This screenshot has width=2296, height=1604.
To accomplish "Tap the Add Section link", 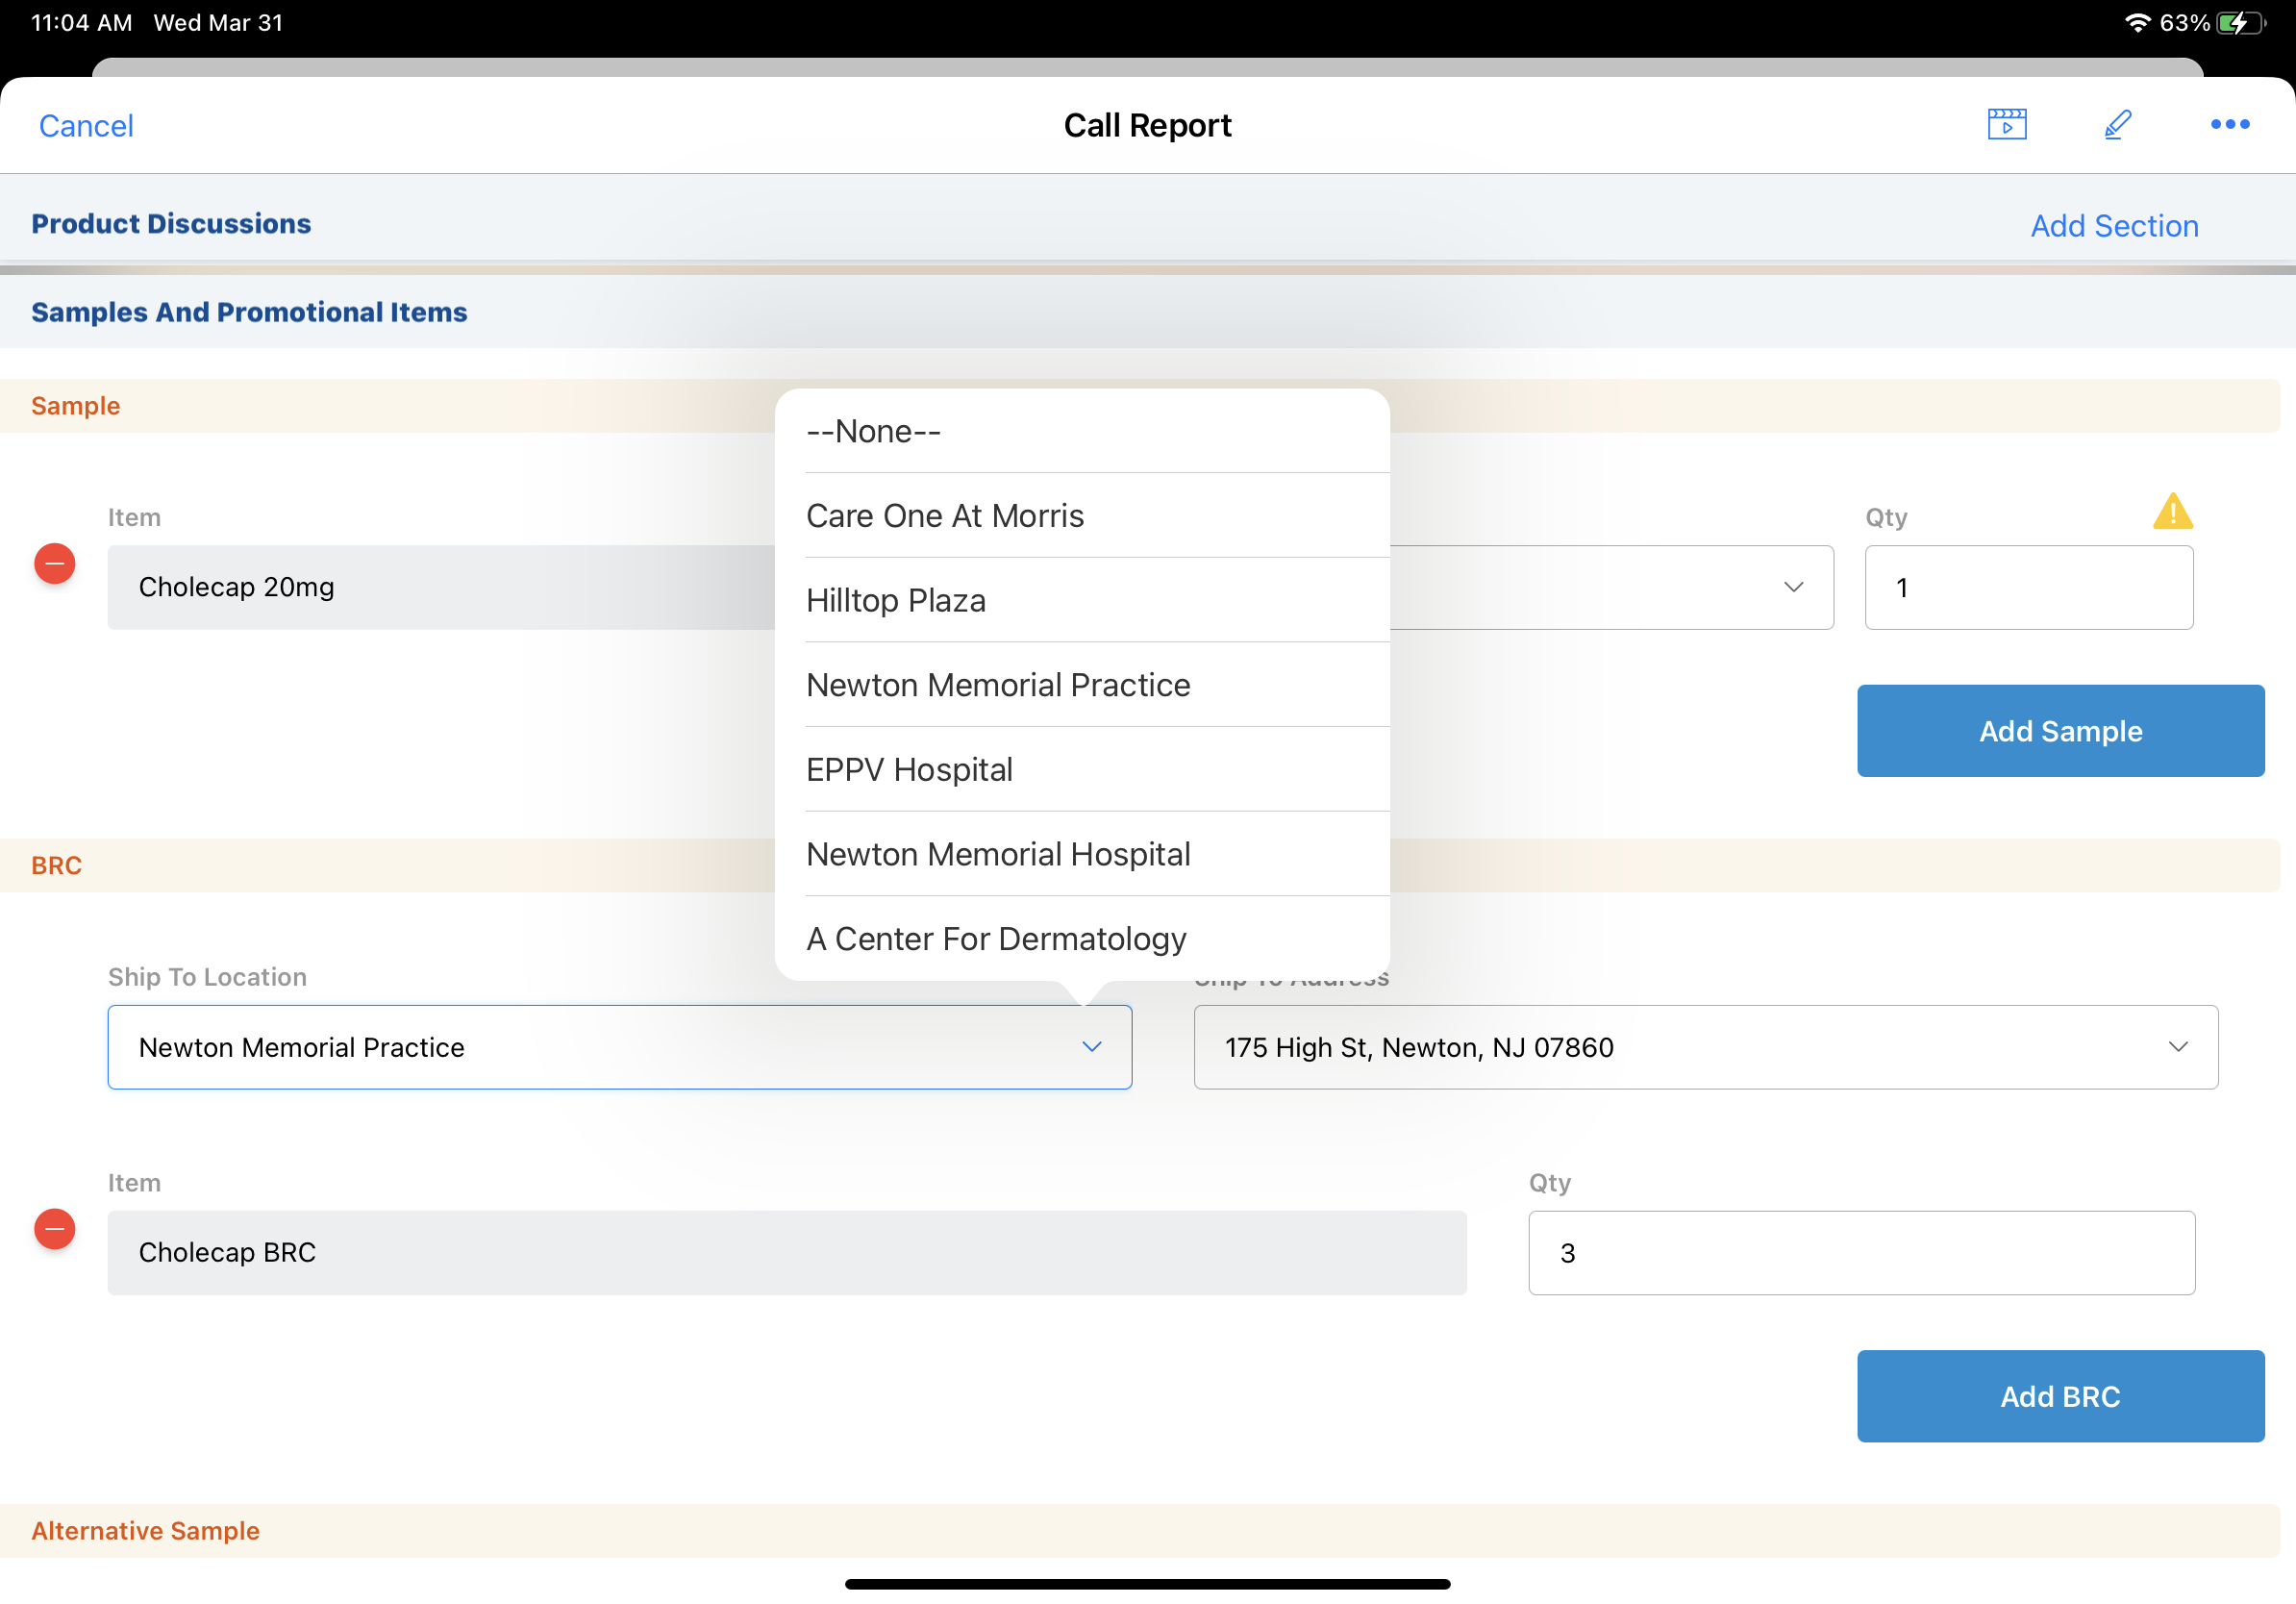I will coord(2114,226).
